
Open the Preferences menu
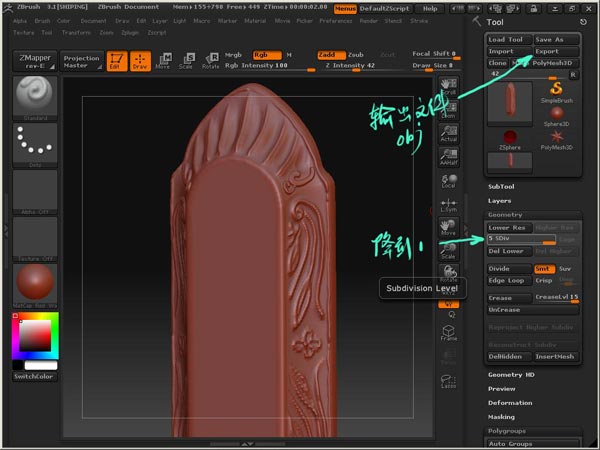336,21
